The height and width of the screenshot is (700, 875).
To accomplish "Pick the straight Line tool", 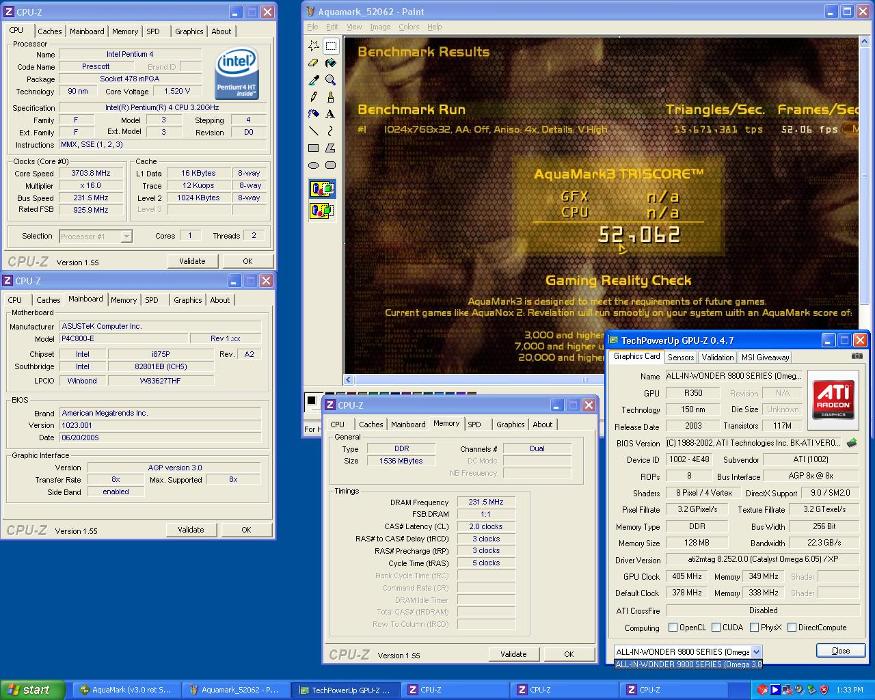I will pyautogui.click(x=314, y=131).
